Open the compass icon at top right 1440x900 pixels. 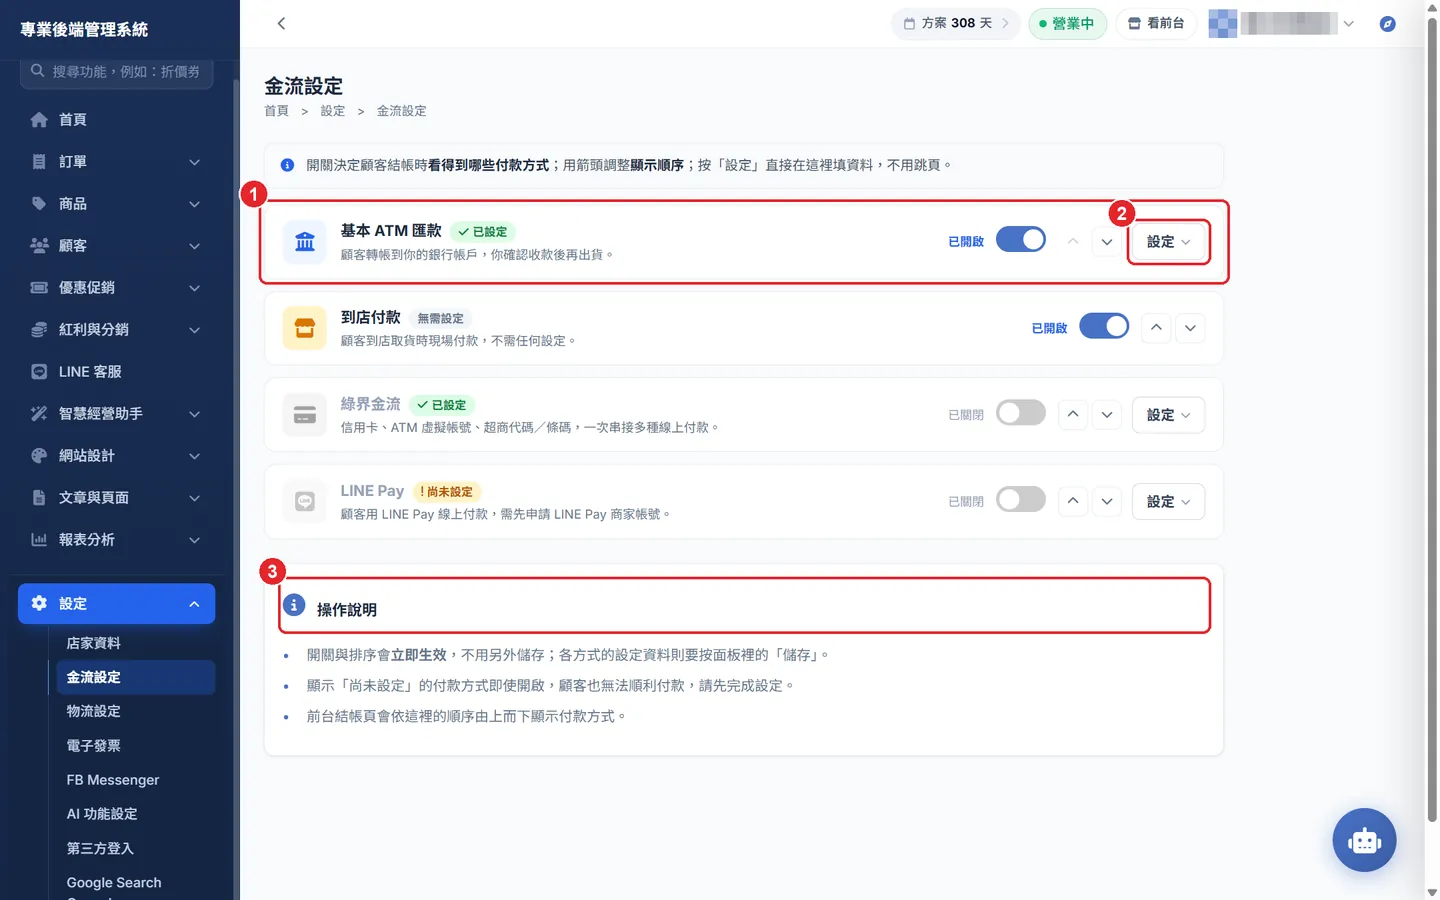click(1387, 23)
